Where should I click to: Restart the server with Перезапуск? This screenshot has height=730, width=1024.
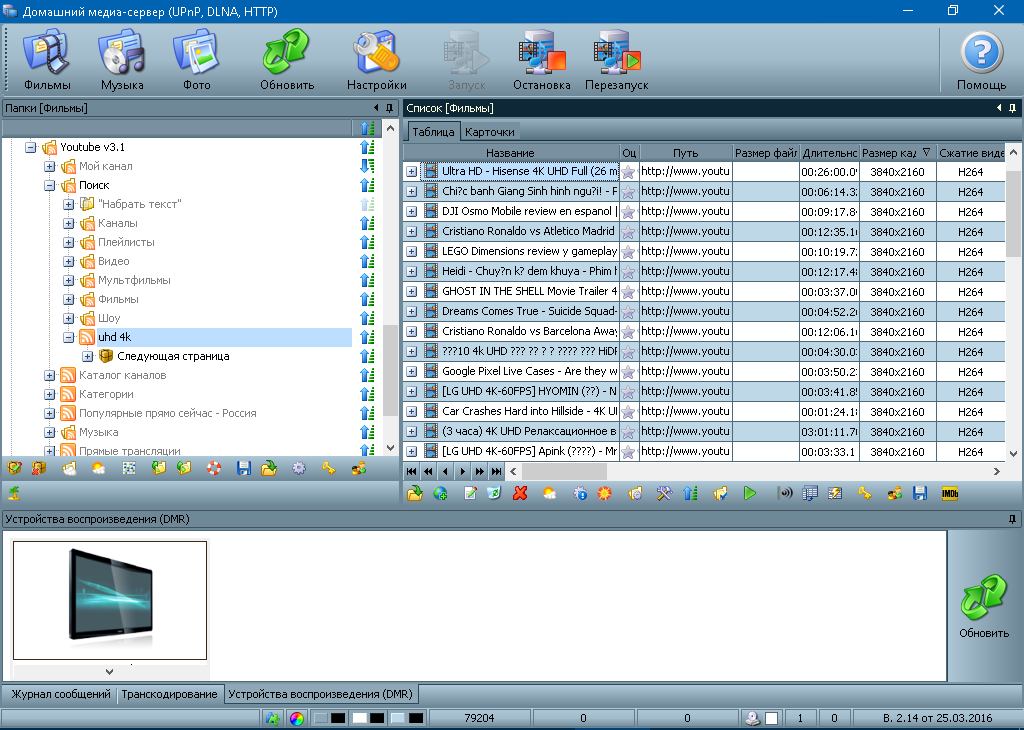616,58
